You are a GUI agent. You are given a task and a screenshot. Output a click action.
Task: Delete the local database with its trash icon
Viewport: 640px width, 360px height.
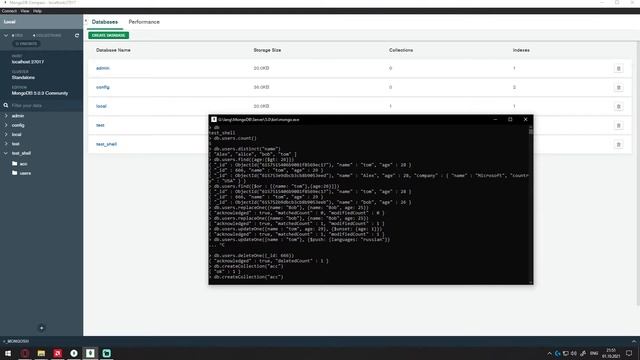pyautogui.click(x=618, y=107)
